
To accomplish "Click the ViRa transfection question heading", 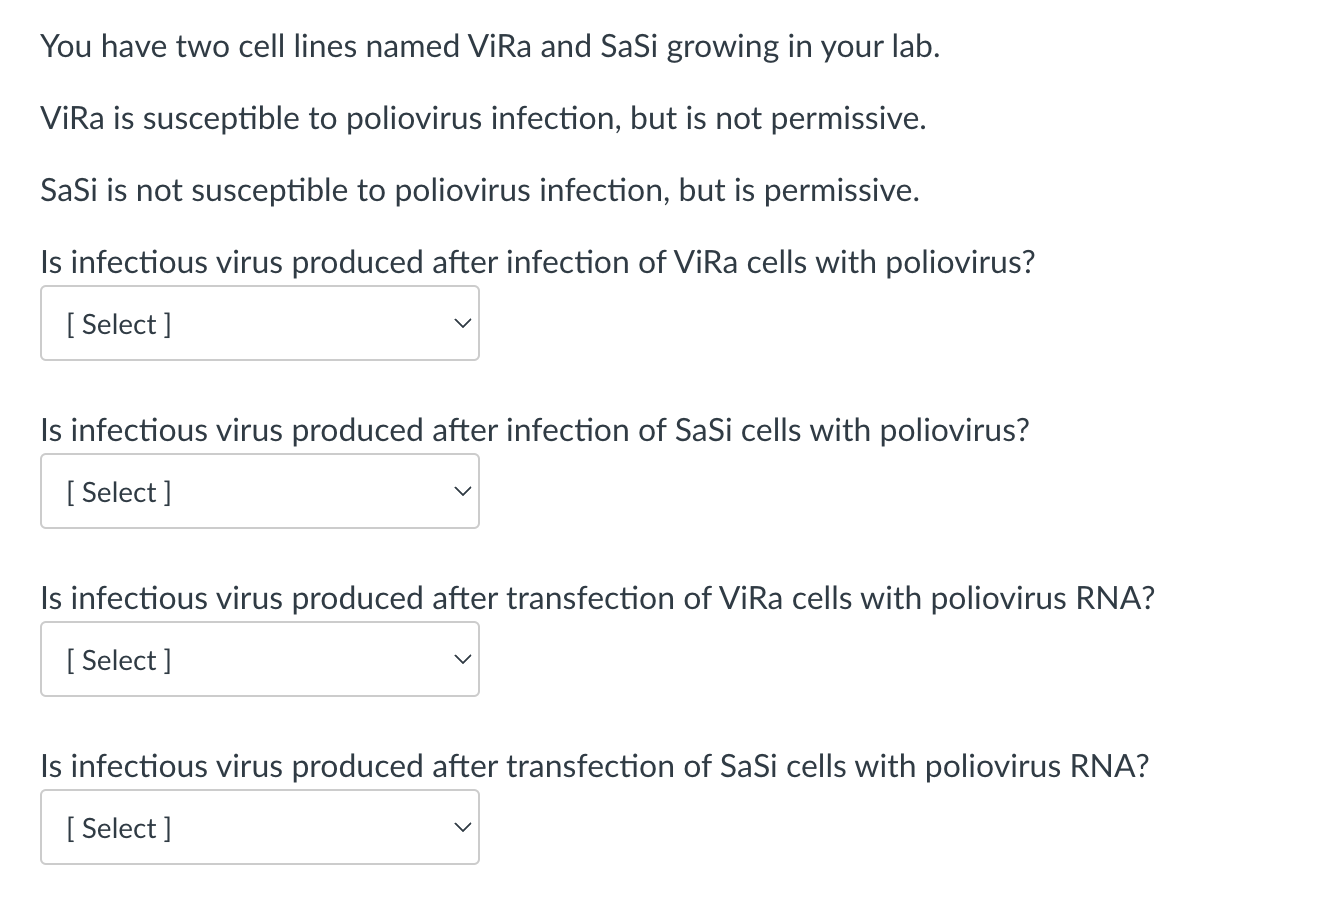I will [x=597, y=598].
